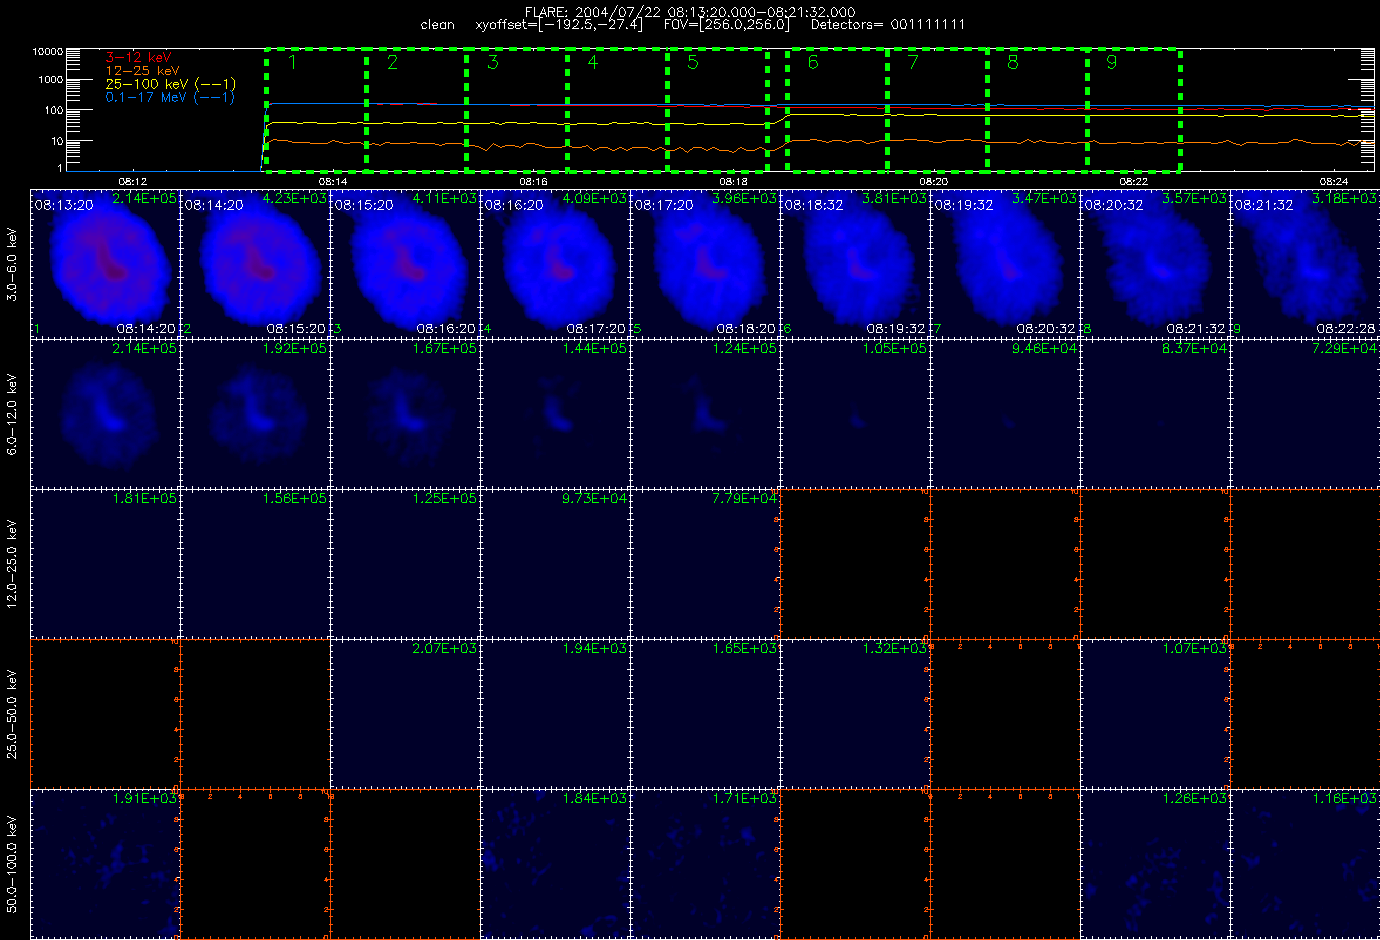Open the 3.0-6.0 keV image starting 08:13:20
The image size is (1380, 940).
pyautogui.click(x=105, y=264)
